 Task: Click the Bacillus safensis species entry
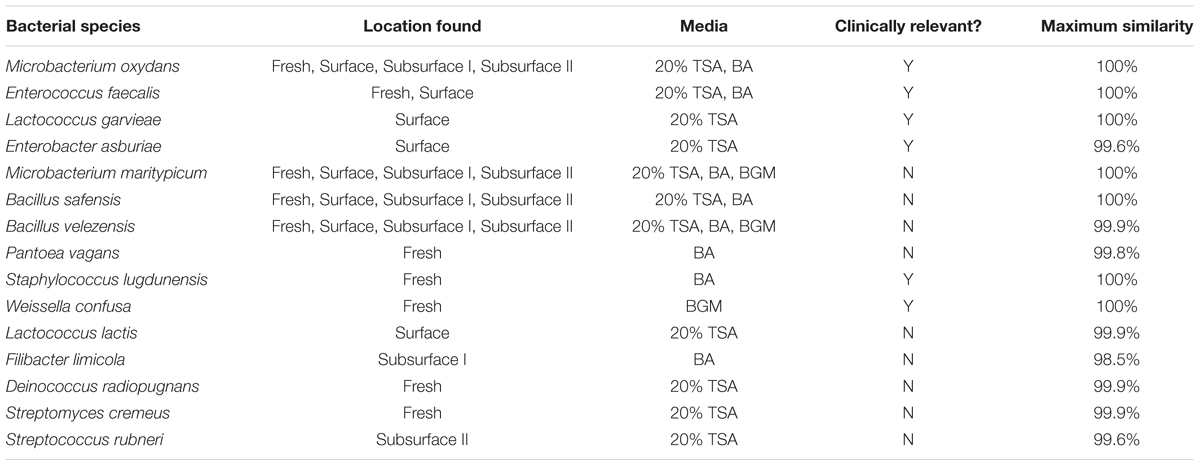pyautogui.click(x=60, y=200)
